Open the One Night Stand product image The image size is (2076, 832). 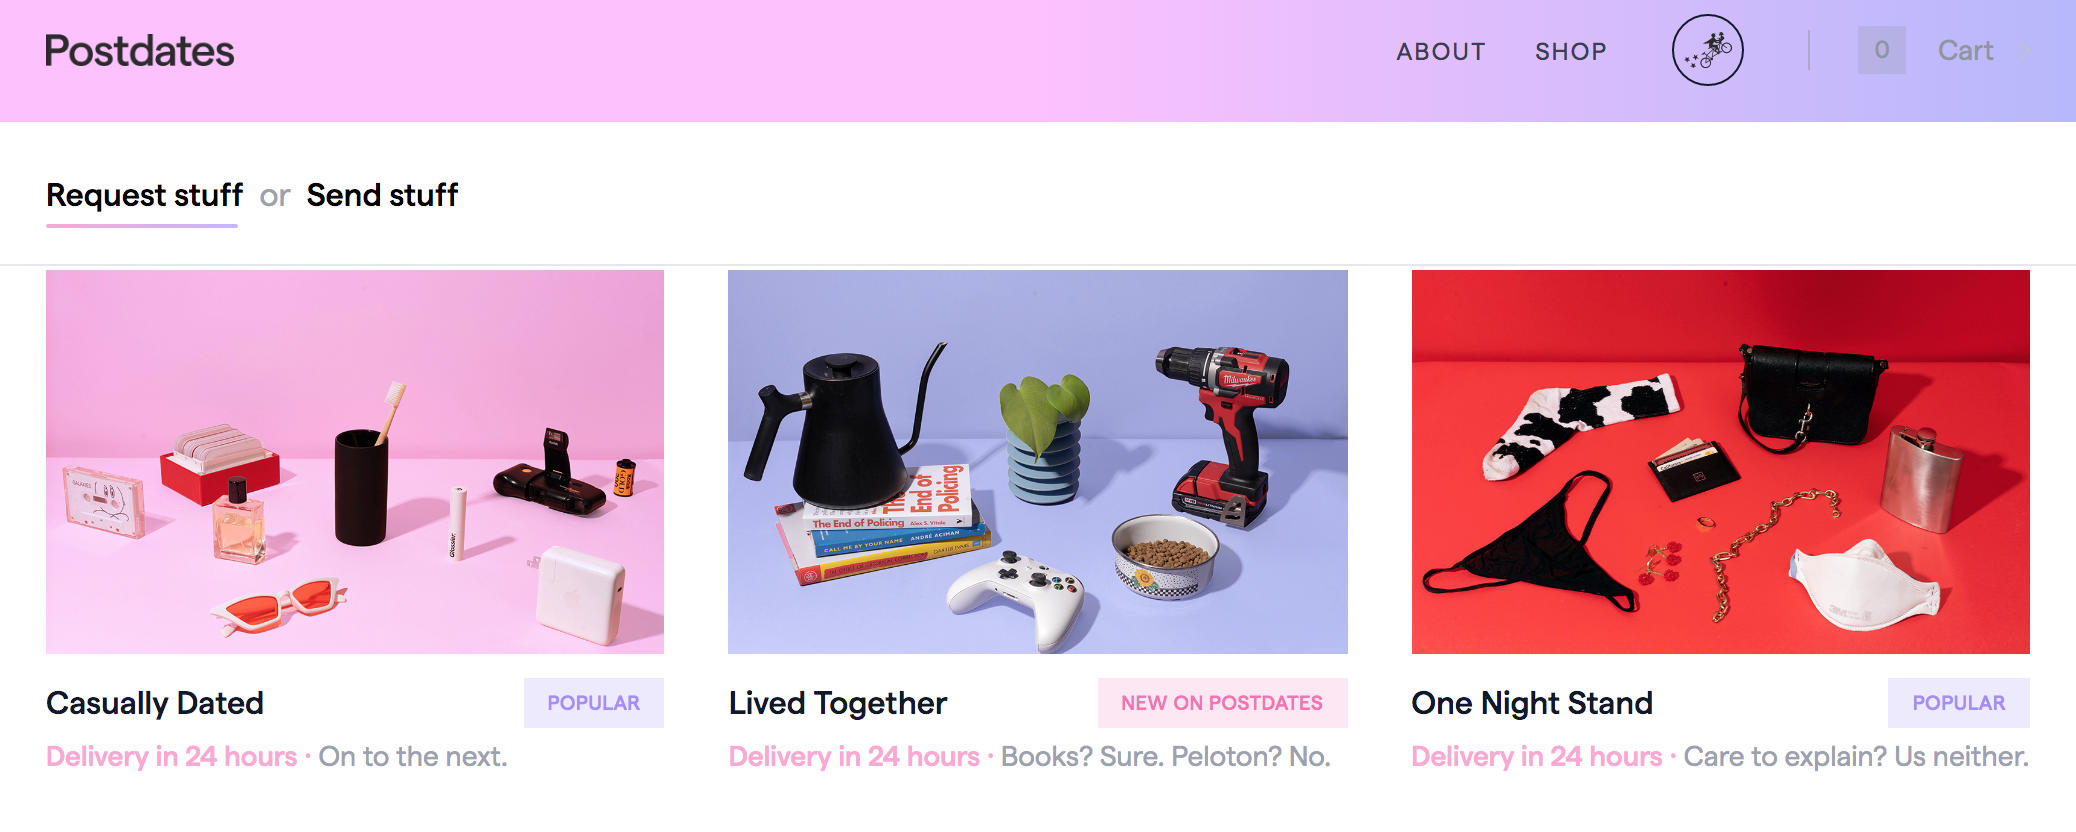(x=1721, y=462)
